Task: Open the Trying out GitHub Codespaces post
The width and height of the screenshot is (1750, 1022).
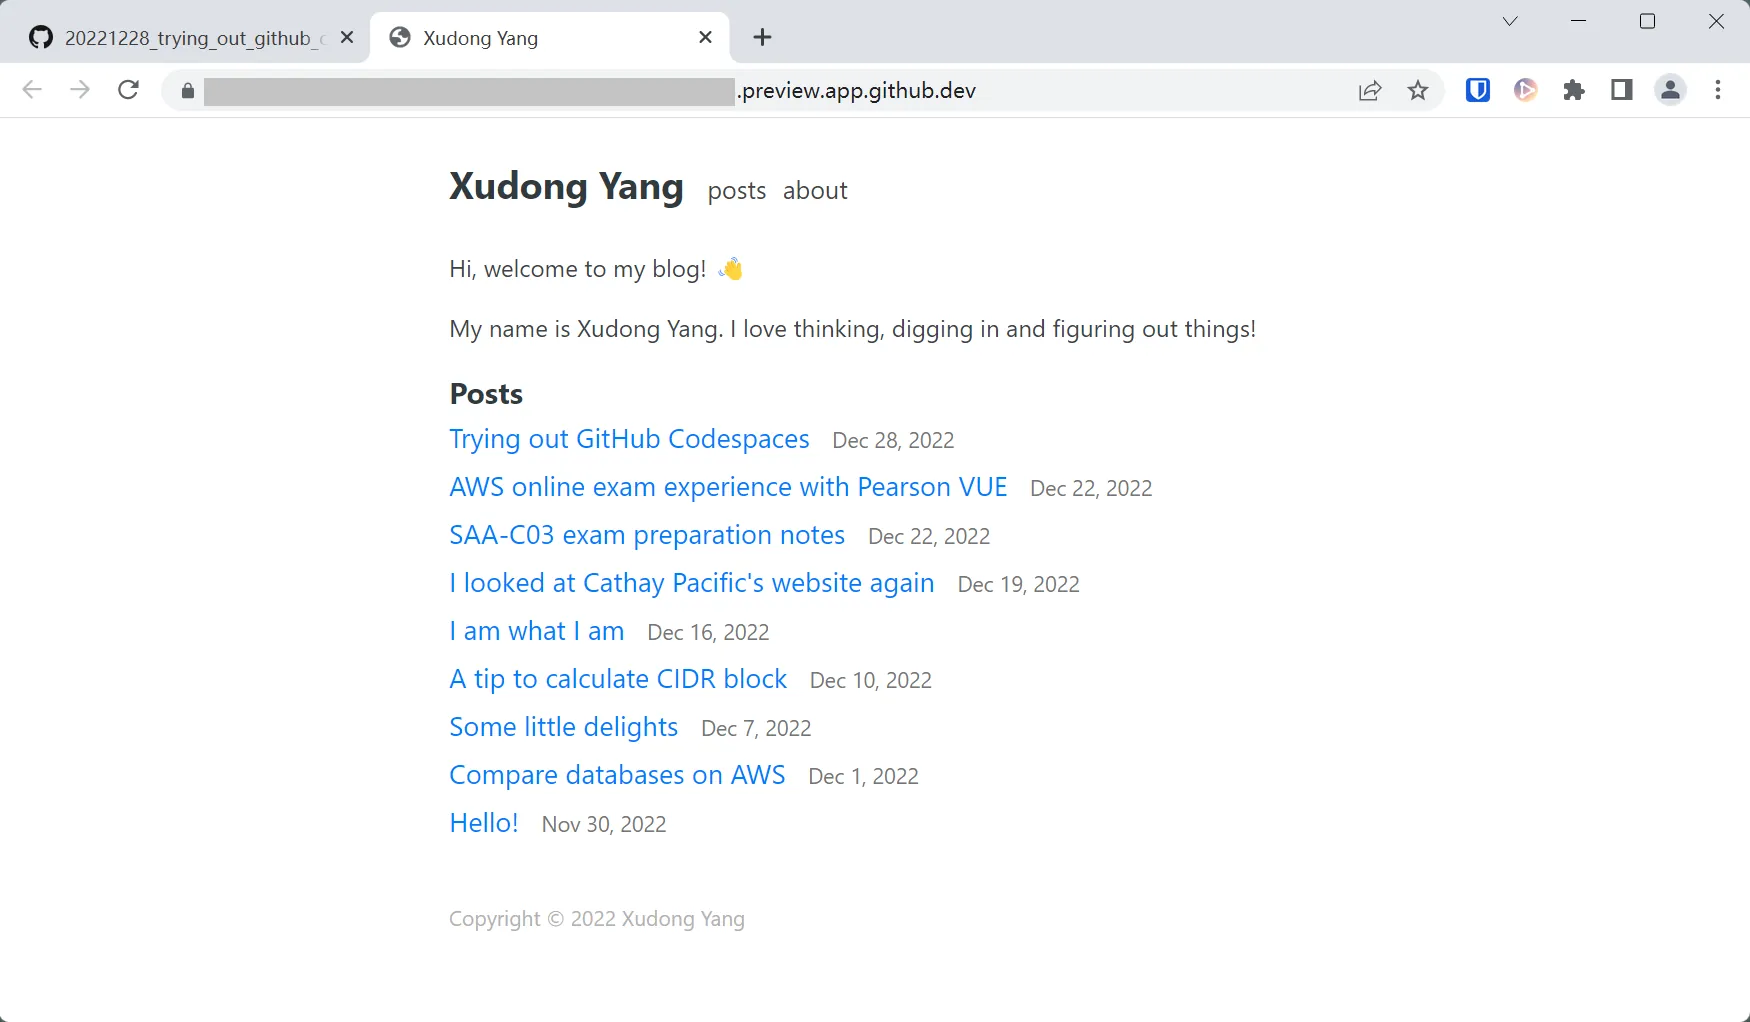Action: (x=629, y=439)
